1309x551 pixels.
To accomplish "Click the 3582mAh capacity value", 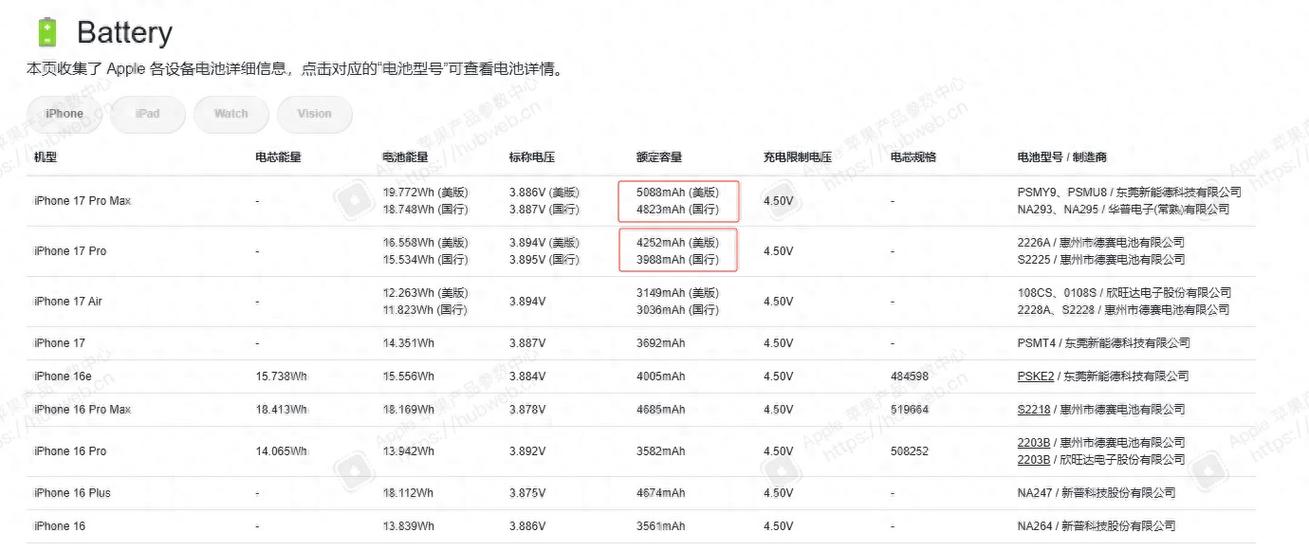I will point(661,451).
